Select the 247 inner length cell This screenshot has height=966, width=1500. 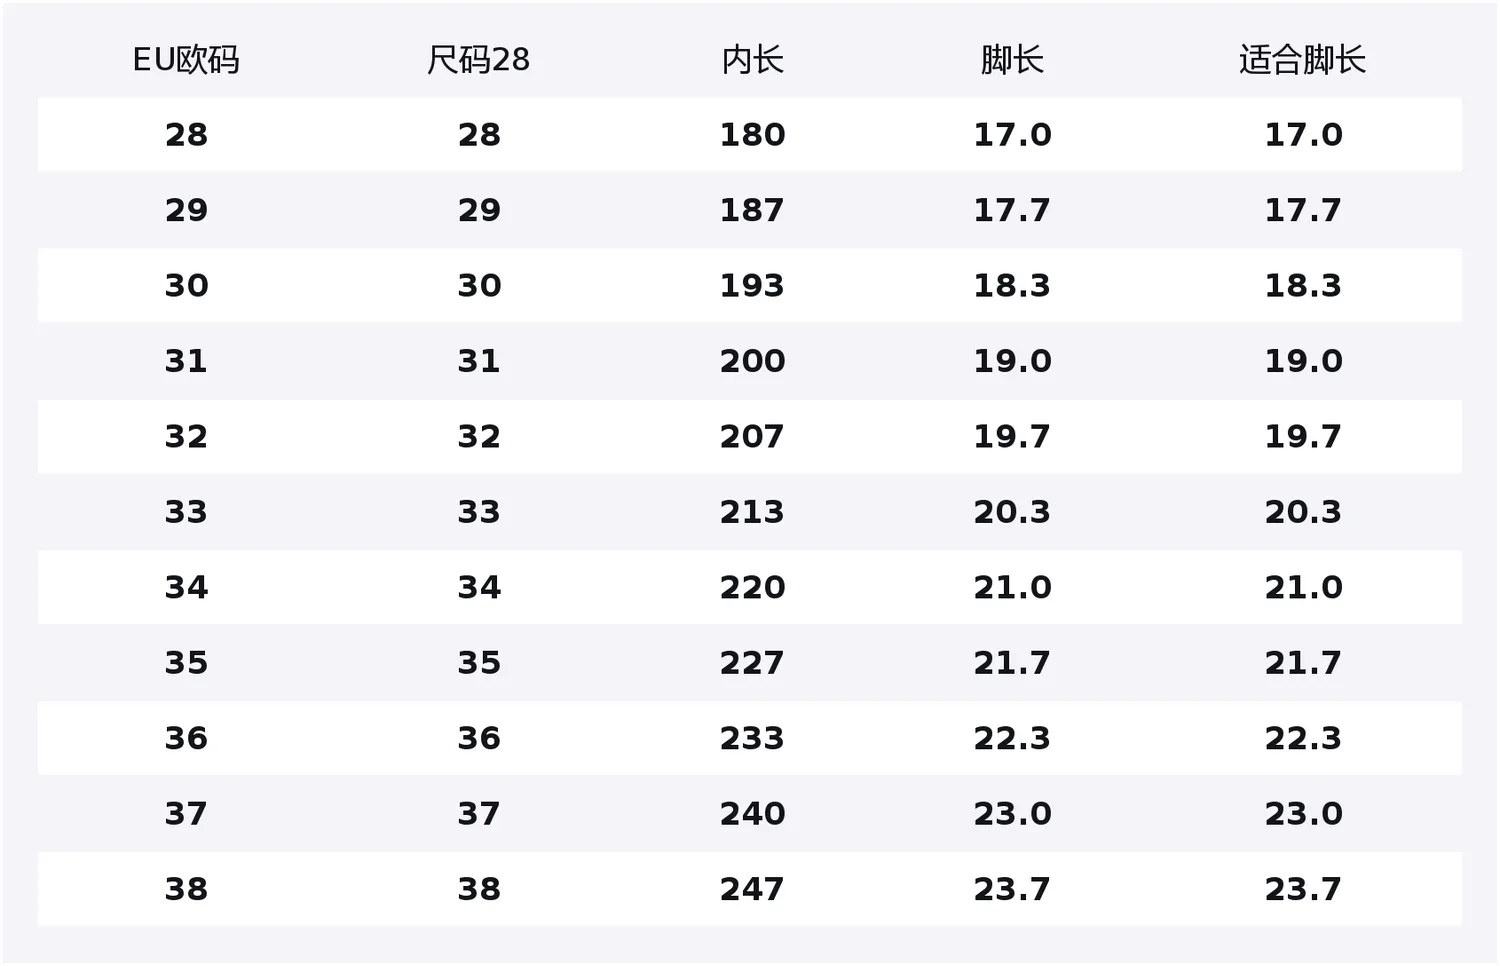[x=752, y=889]
